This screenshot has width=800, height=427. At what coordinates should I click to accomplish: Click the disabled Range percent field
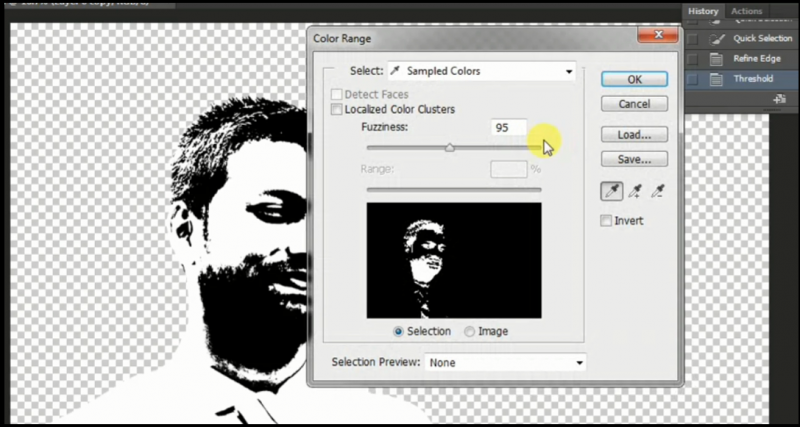pos(509,169)
